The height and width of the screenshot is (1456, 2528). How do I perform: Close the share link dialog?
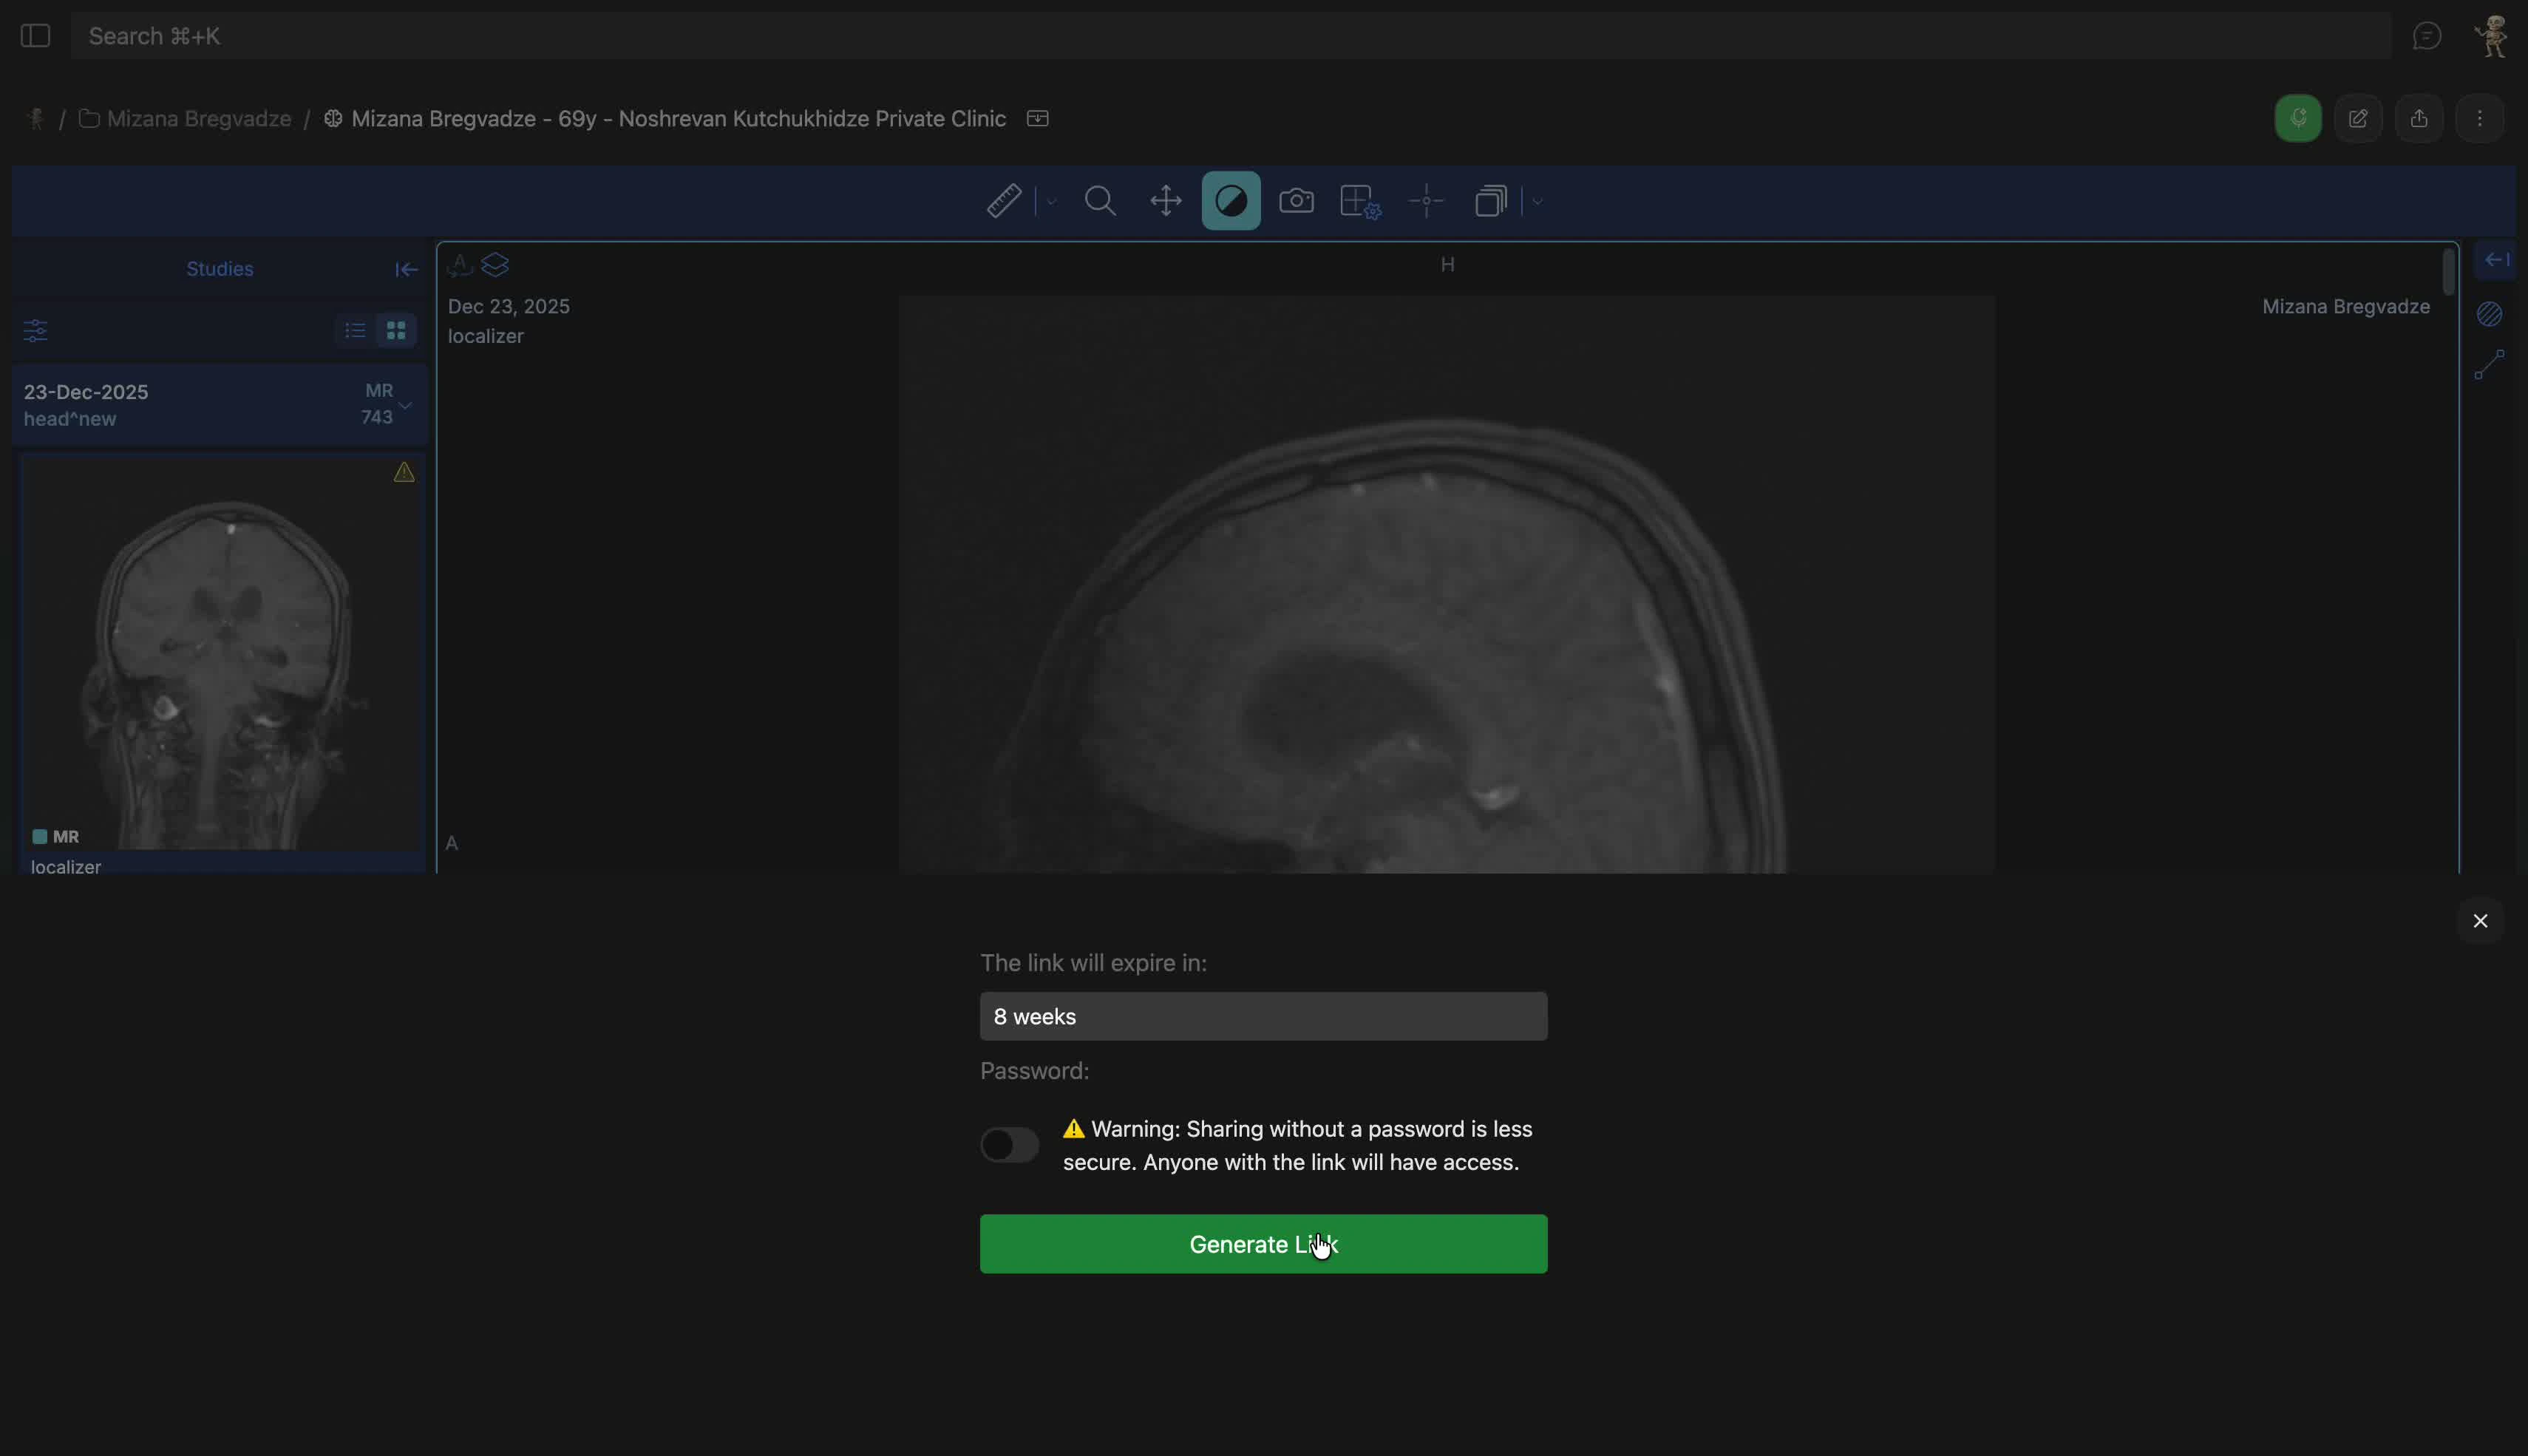pyautogui.click(x=2480, y=921)
